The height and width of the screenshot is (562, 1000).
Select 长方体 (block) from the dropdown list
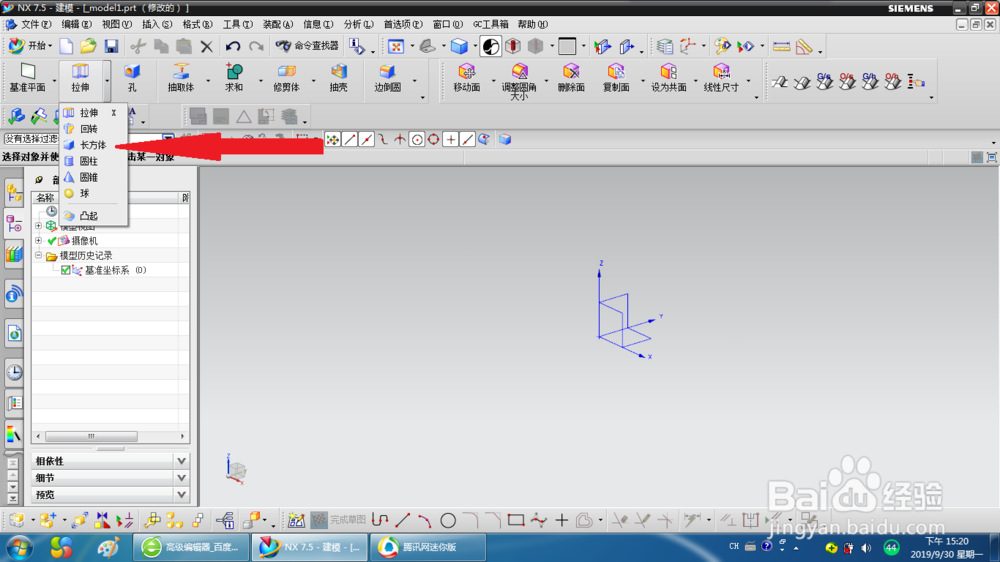[93, 145]
